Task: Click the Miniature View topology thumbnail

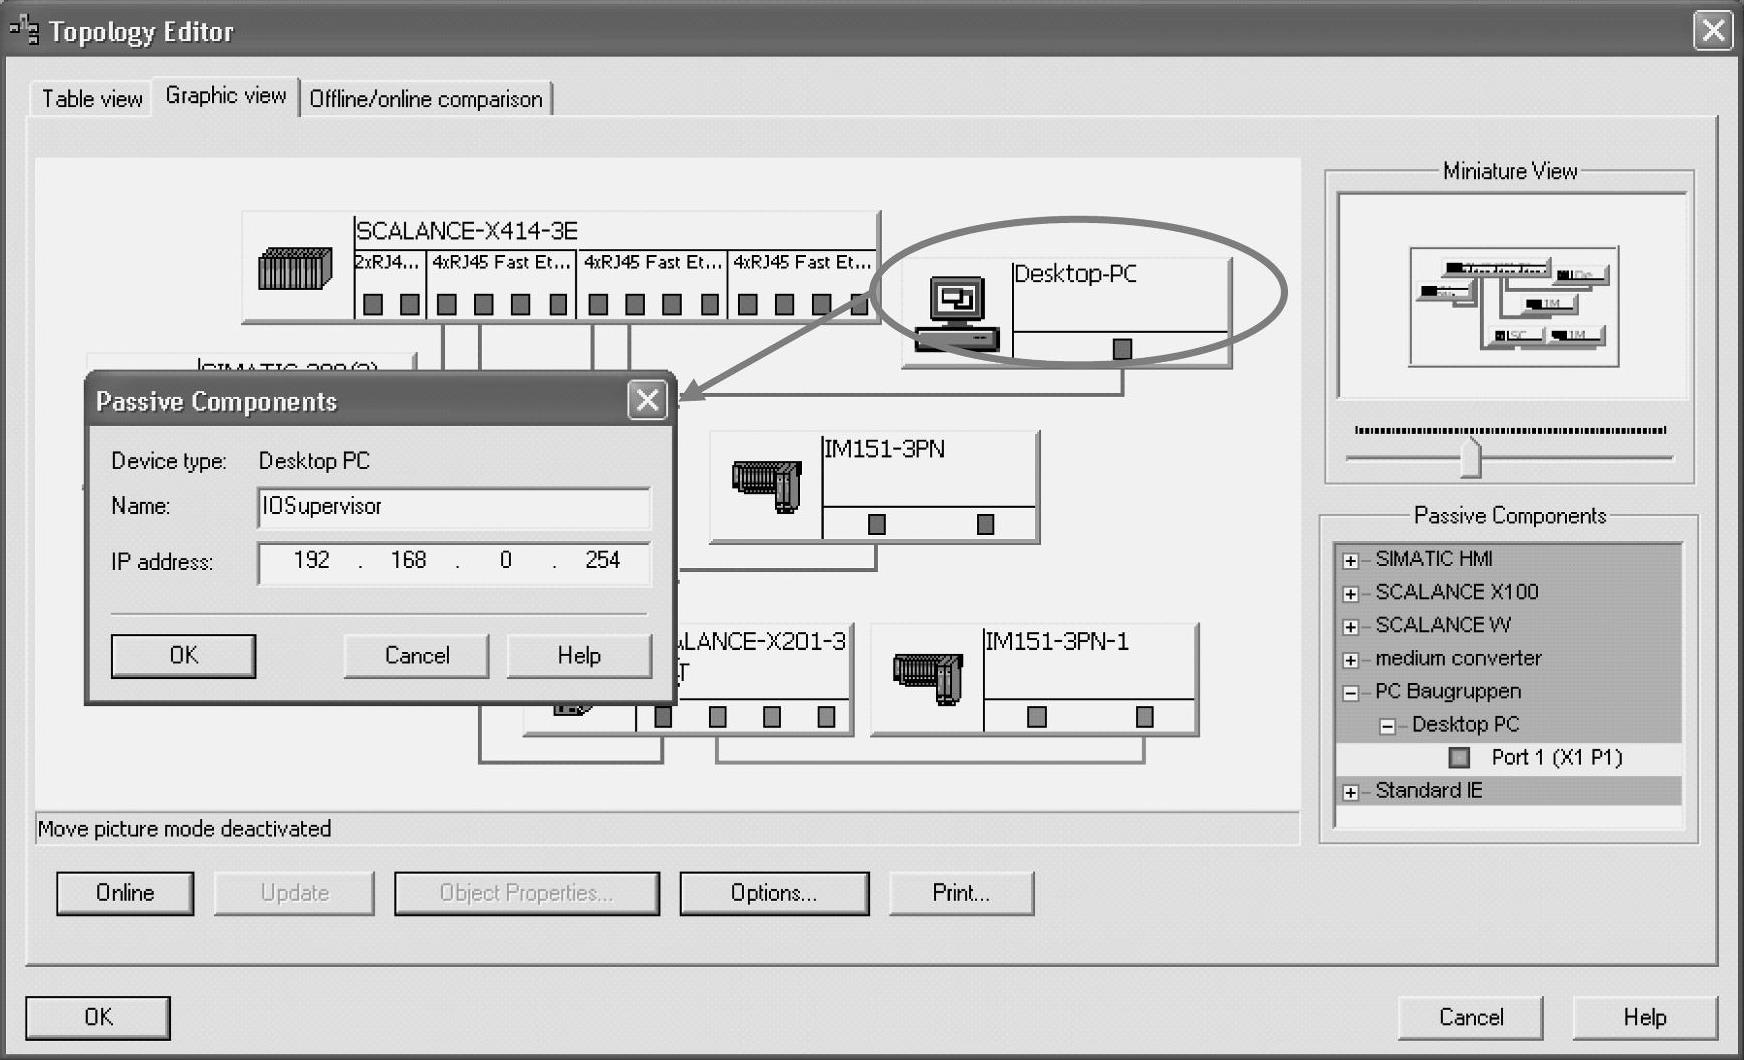Action: tap(1513, 306)
